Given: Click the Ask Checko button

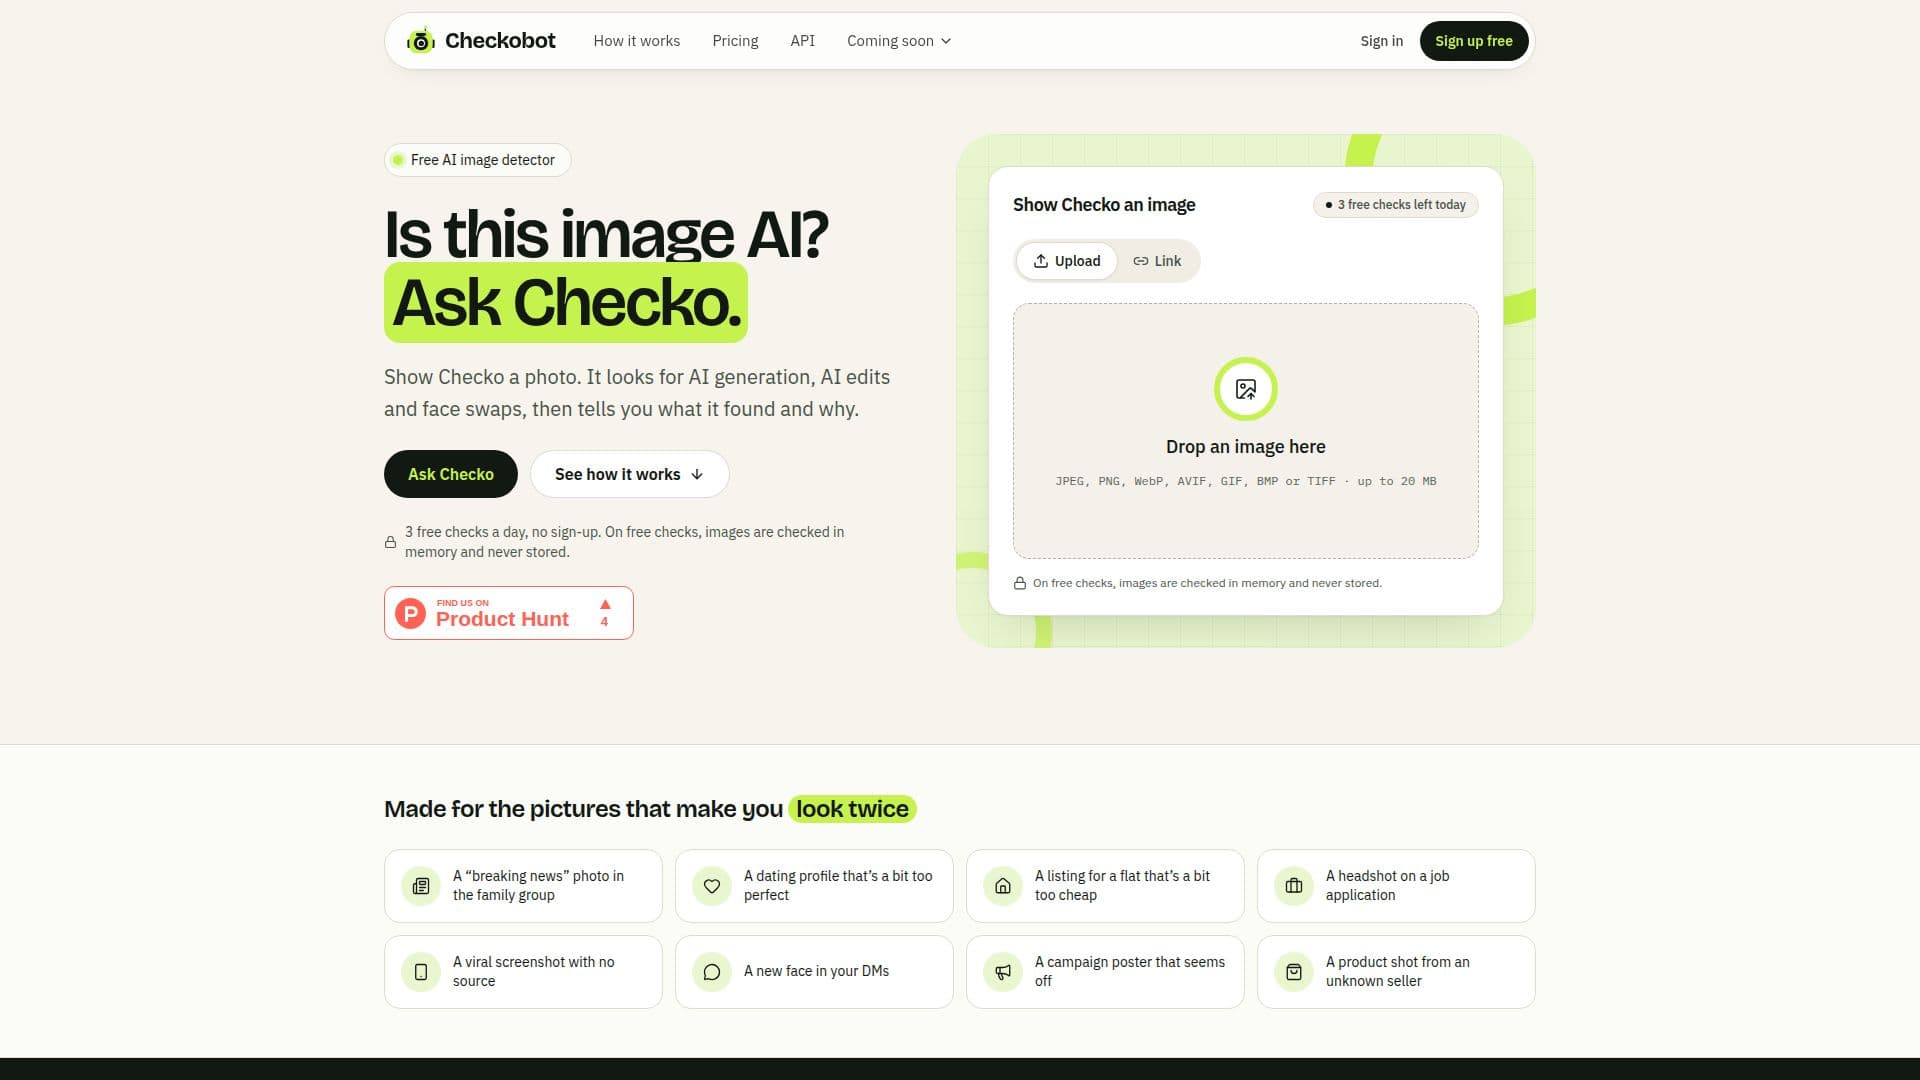Looking at the screenshot, I should (451, 474).
